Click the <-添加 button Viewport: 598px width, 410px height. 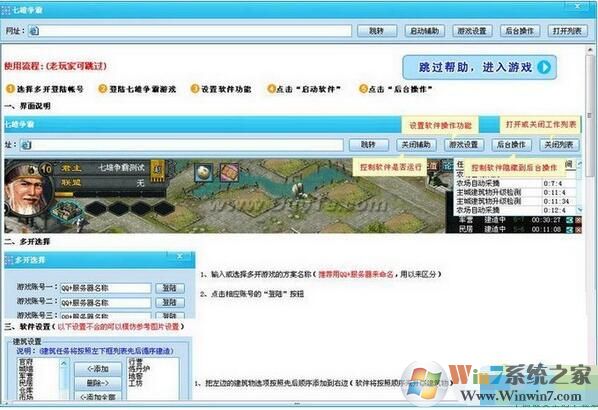click(98, 369)
